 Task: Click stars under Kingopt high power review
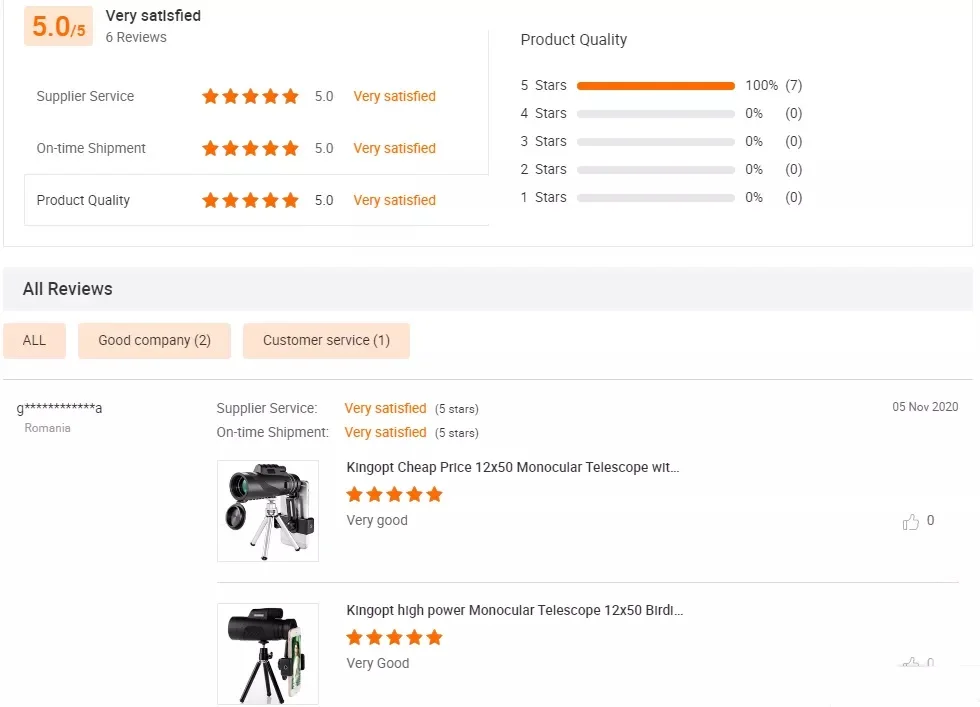[394, 638]
